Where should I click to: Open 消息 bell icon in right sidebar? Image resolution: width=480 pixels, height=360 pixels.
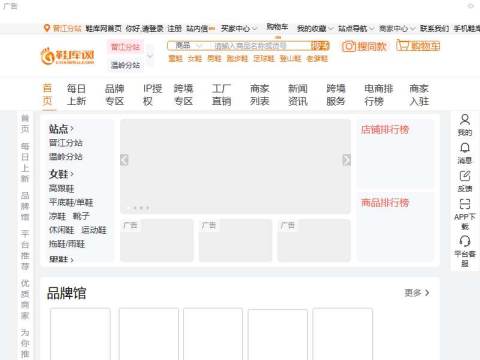pos(465,148)
